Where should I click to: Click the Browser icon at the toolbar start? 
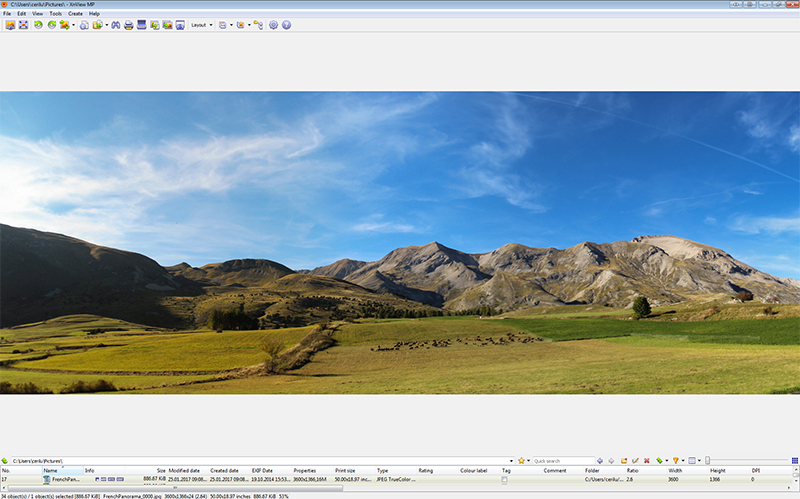(10, 24)
